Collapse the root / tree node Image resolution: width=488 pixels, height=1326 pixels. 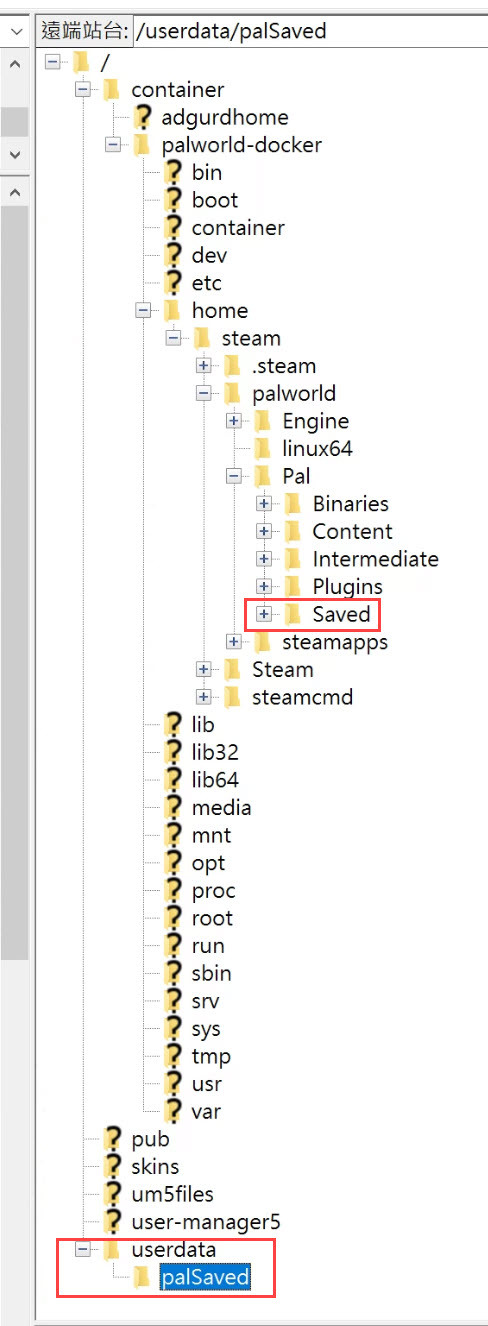click(53, 63)
